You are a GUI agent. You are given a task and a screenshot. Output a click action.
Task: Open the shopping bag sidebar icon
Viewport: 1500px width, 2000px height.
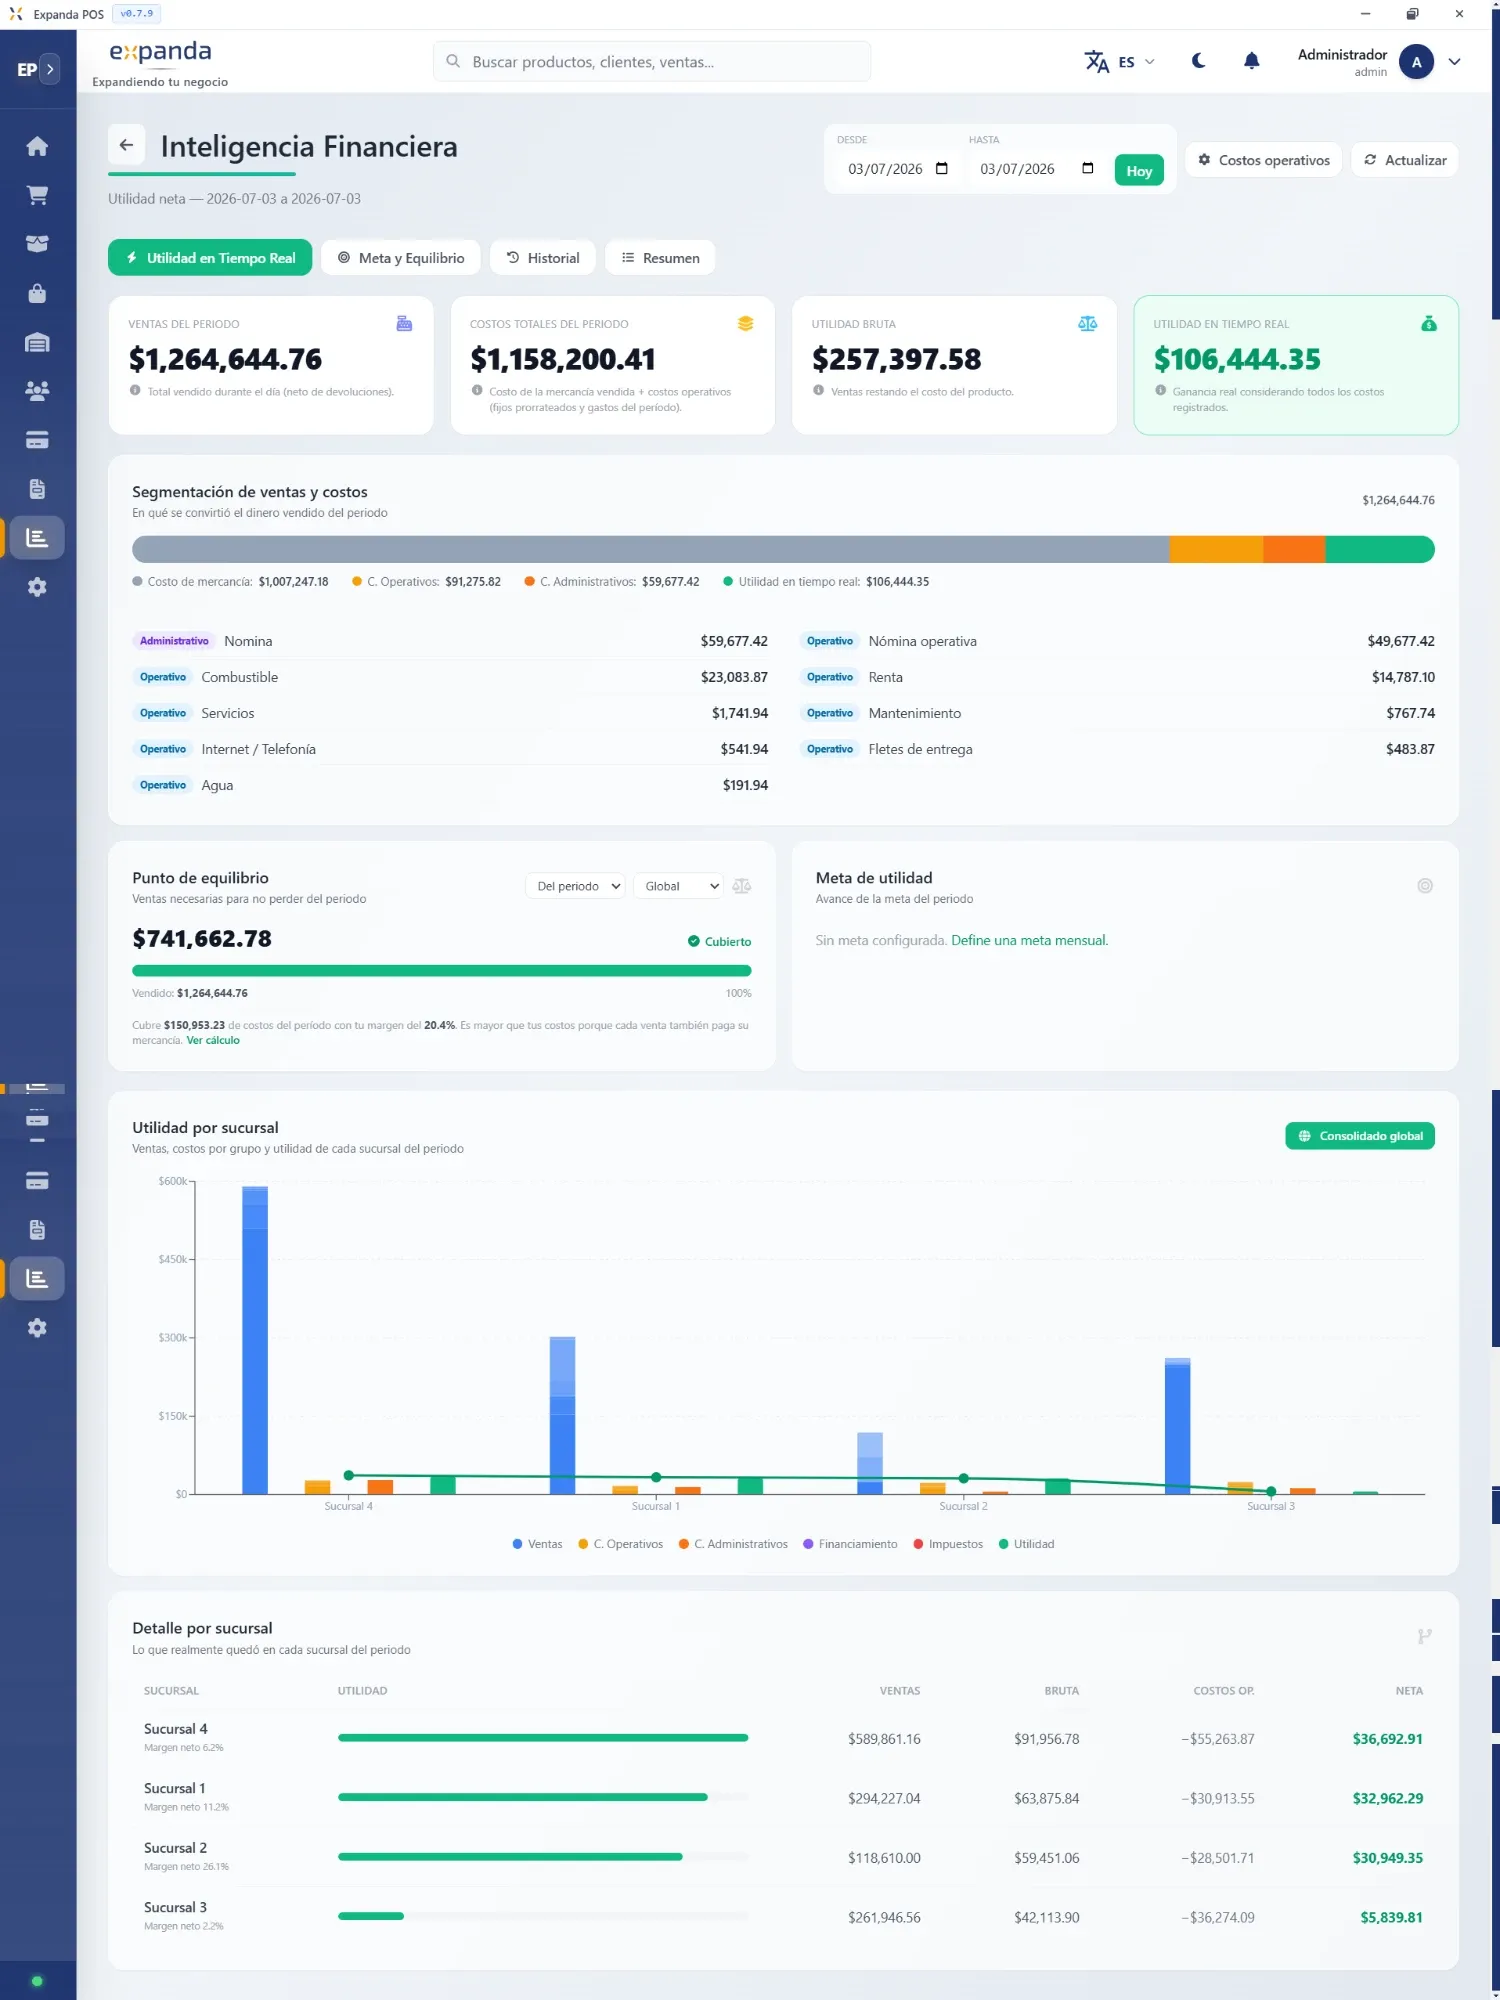coord(37,293)
